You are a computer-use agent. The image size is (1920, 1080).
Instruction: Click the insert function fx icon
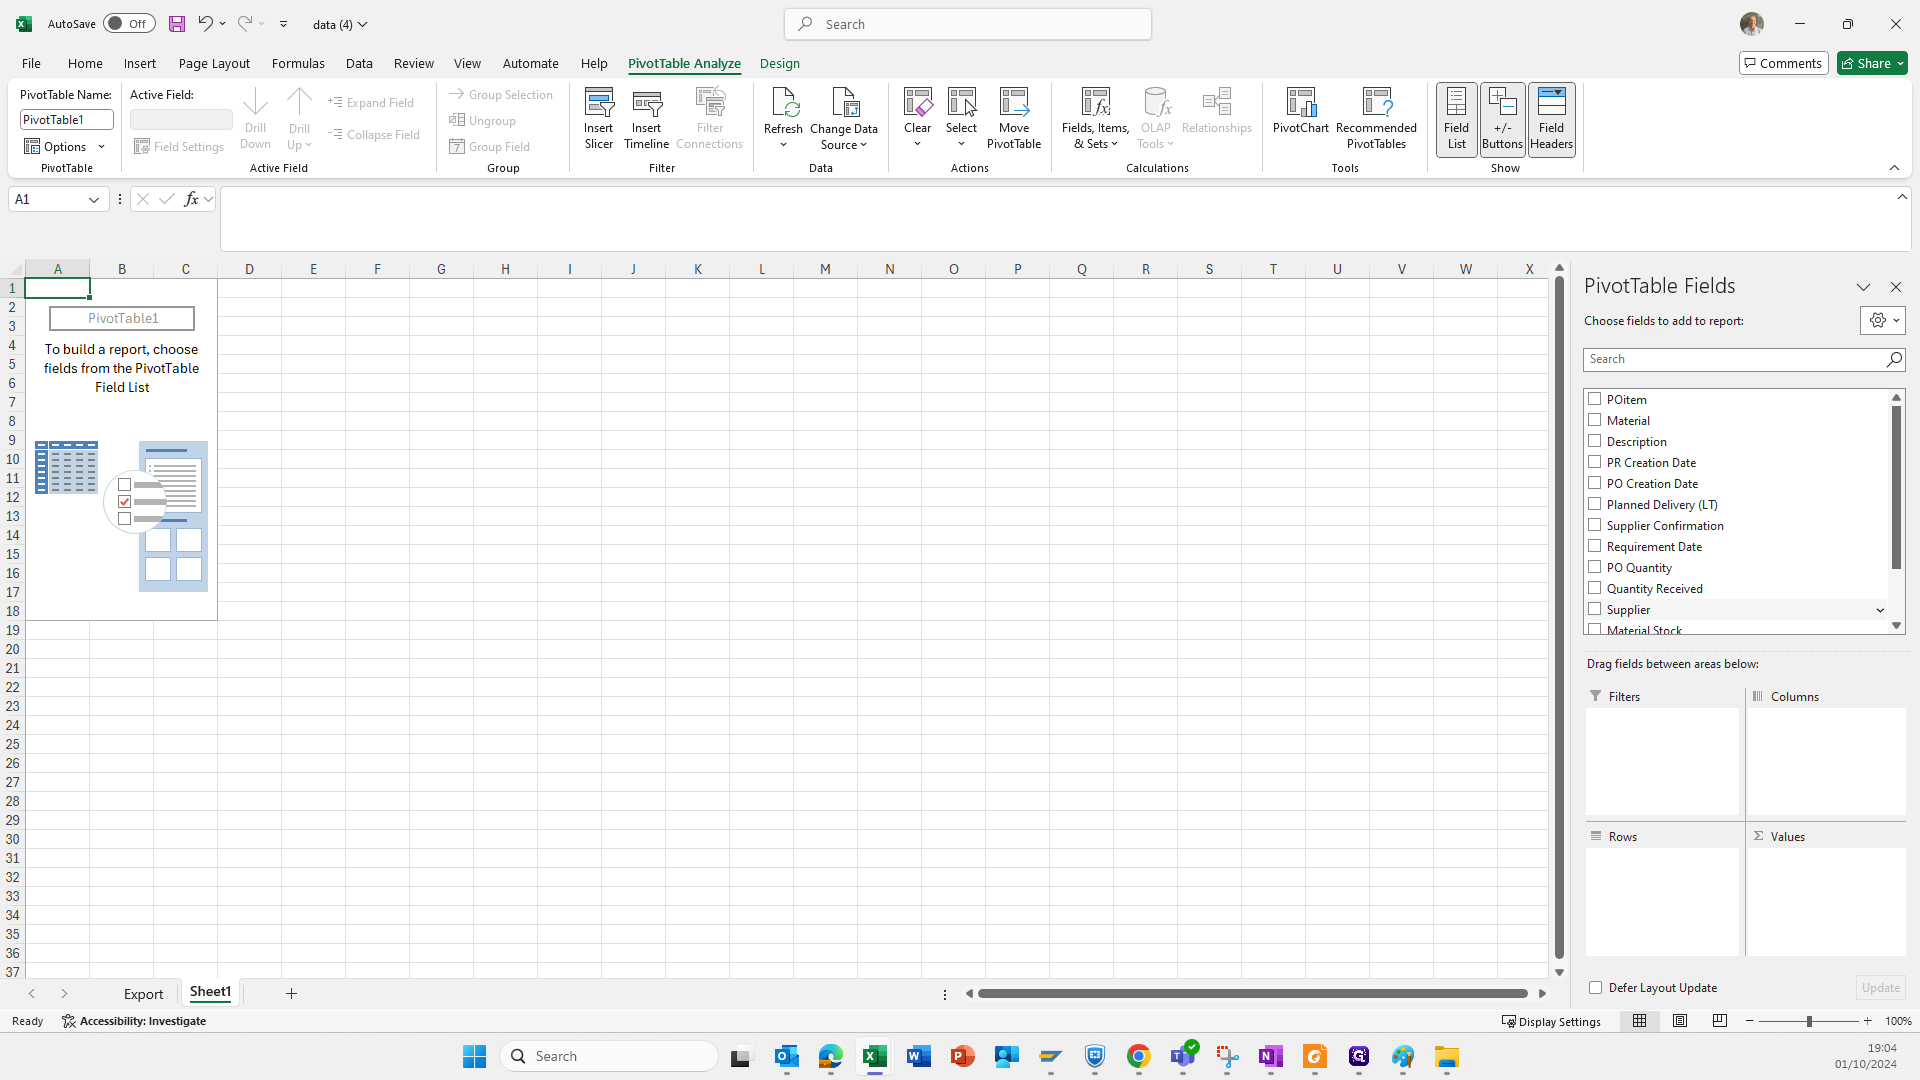pyautogui.click(x=190, y=199)
